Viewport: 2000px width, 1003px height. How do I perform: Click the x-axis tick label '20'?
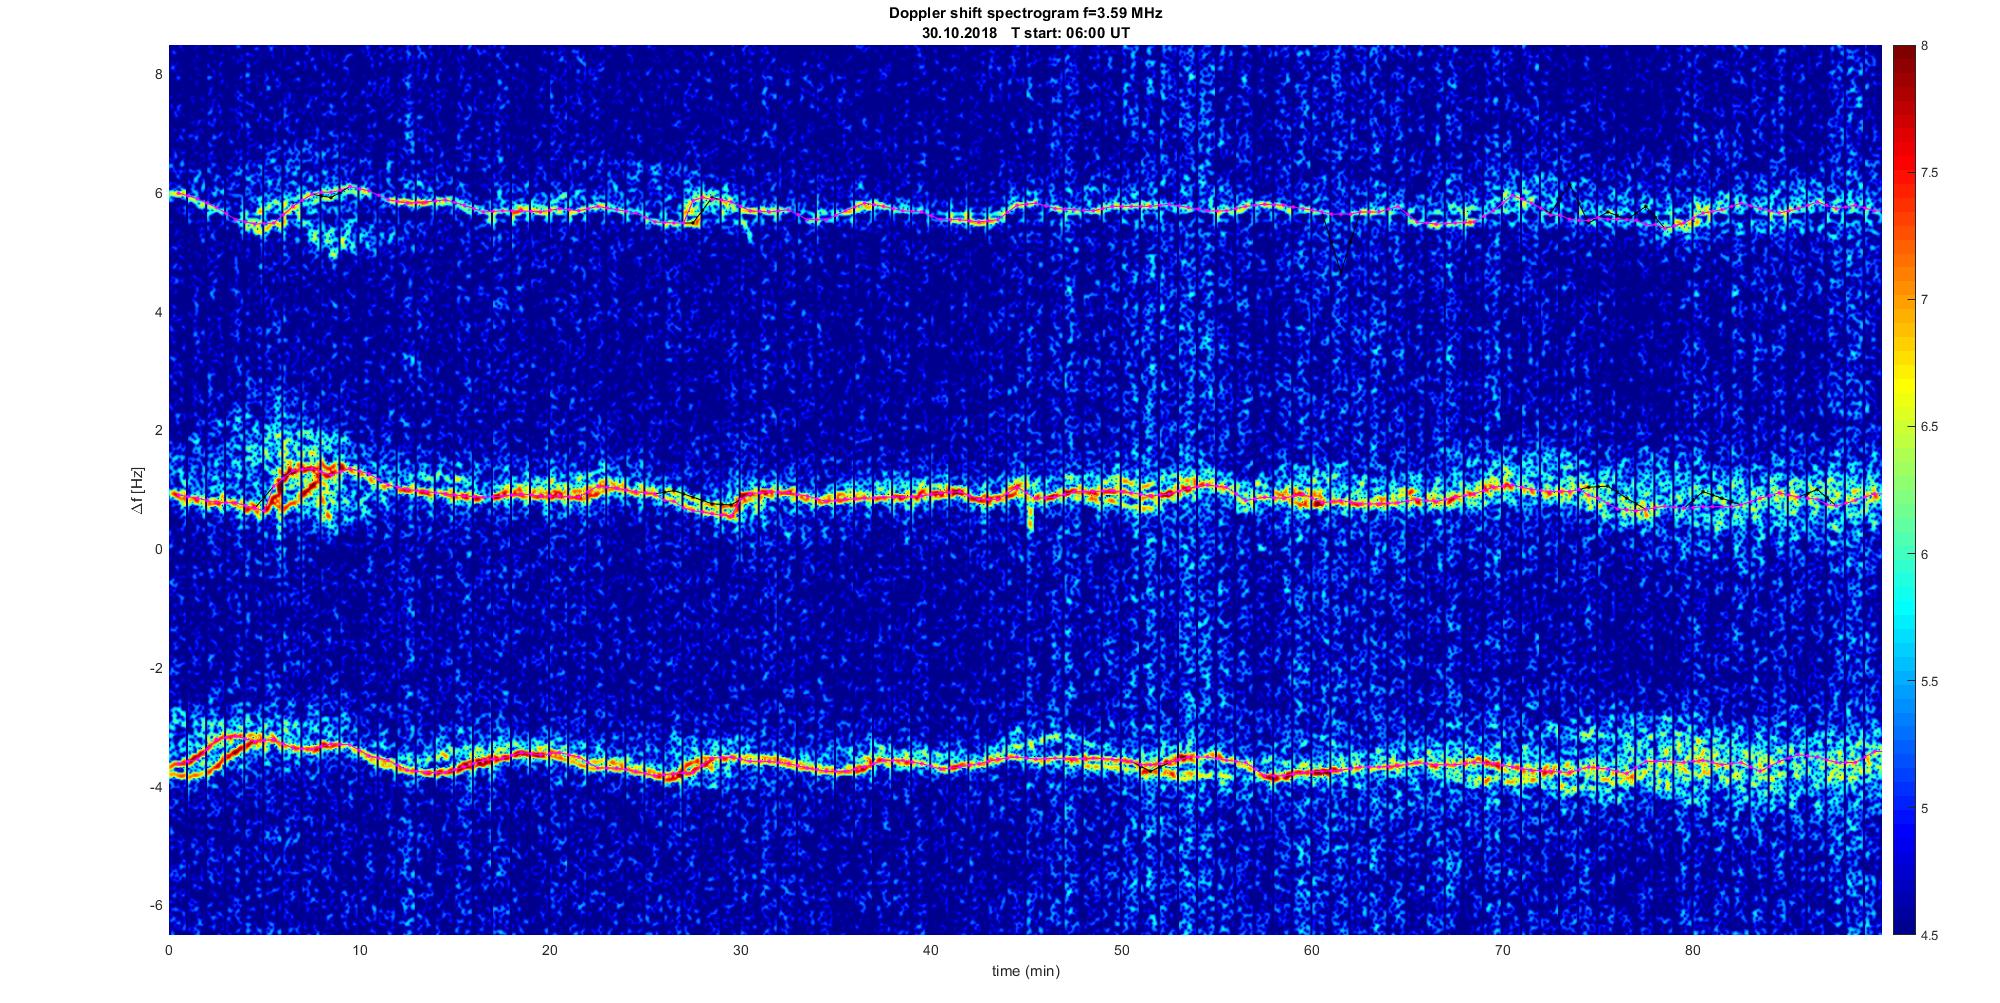click(x=550, y=950)
